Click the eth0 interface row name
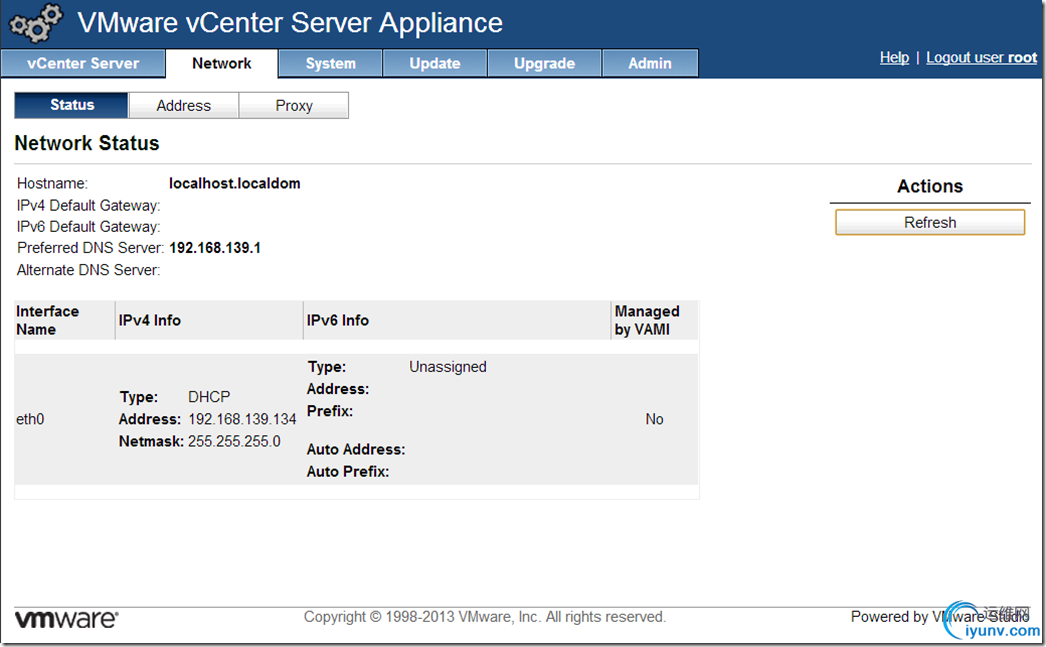This screenshot has height=647, width=1046. (x=30, y=419)
